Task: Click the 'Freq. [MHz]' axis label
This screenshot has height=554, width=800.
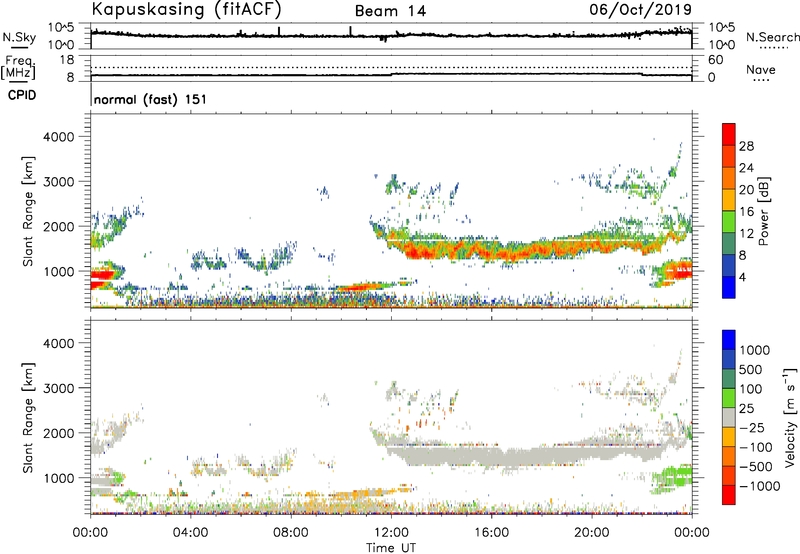Action: pos(18,67)
